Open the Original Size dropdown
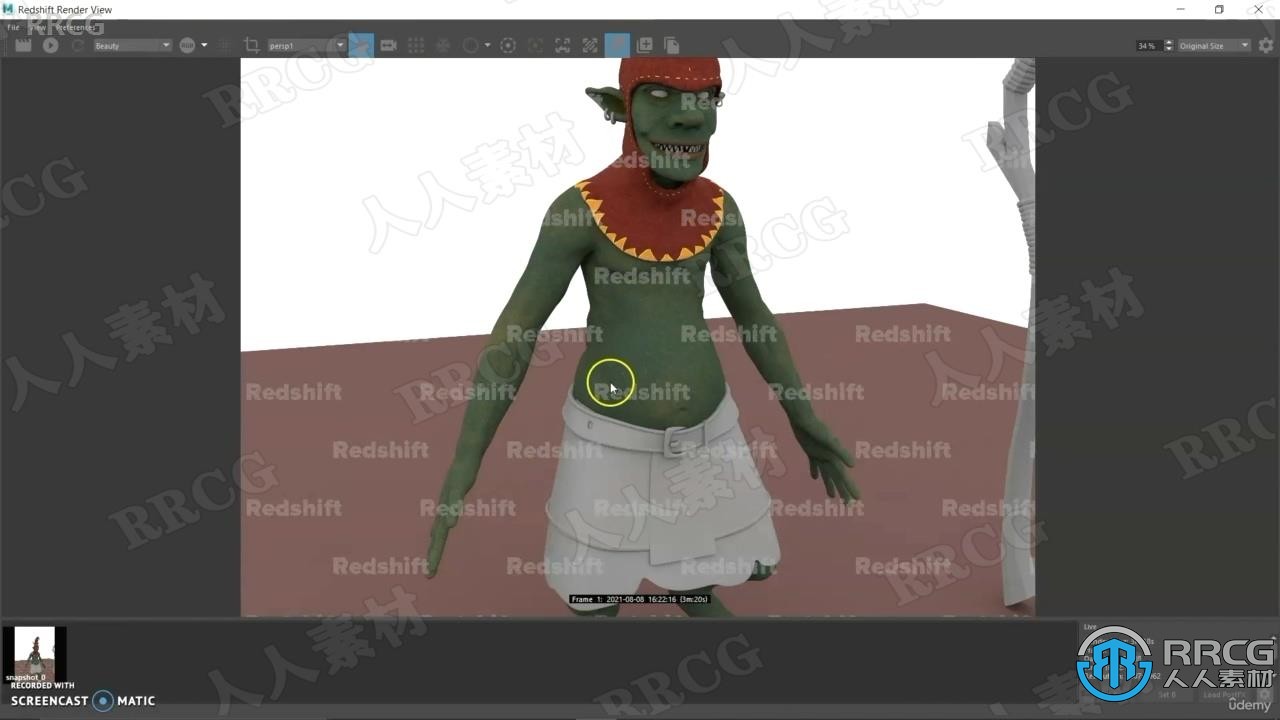The image size is (1280, 720). [1214, 45]
